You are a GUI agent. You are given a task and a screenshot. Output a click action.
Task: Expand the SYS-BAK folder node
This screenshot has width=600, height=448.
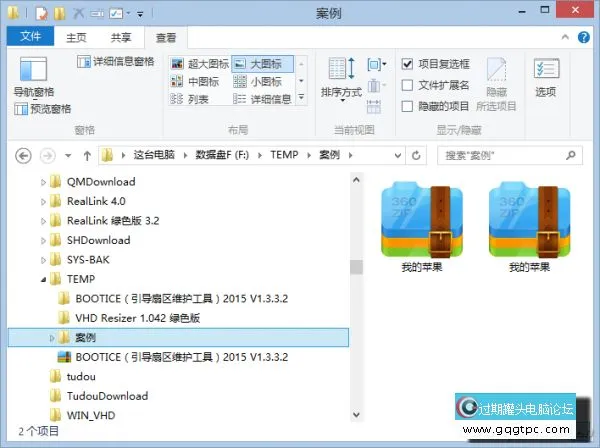click(x=43, y=260)
